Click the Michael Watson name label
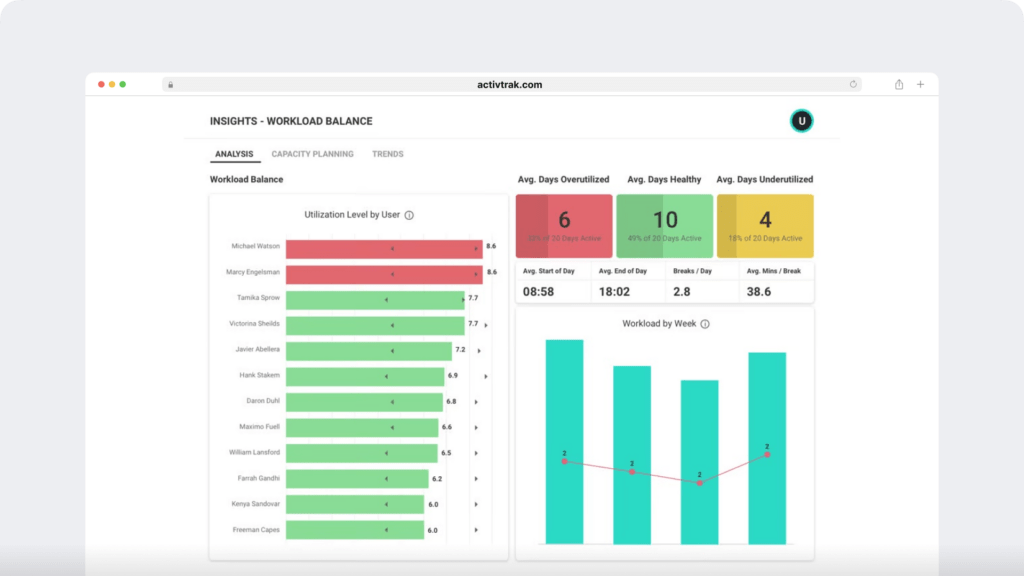This screenshot has height=576, width=1024. [255, 246]
